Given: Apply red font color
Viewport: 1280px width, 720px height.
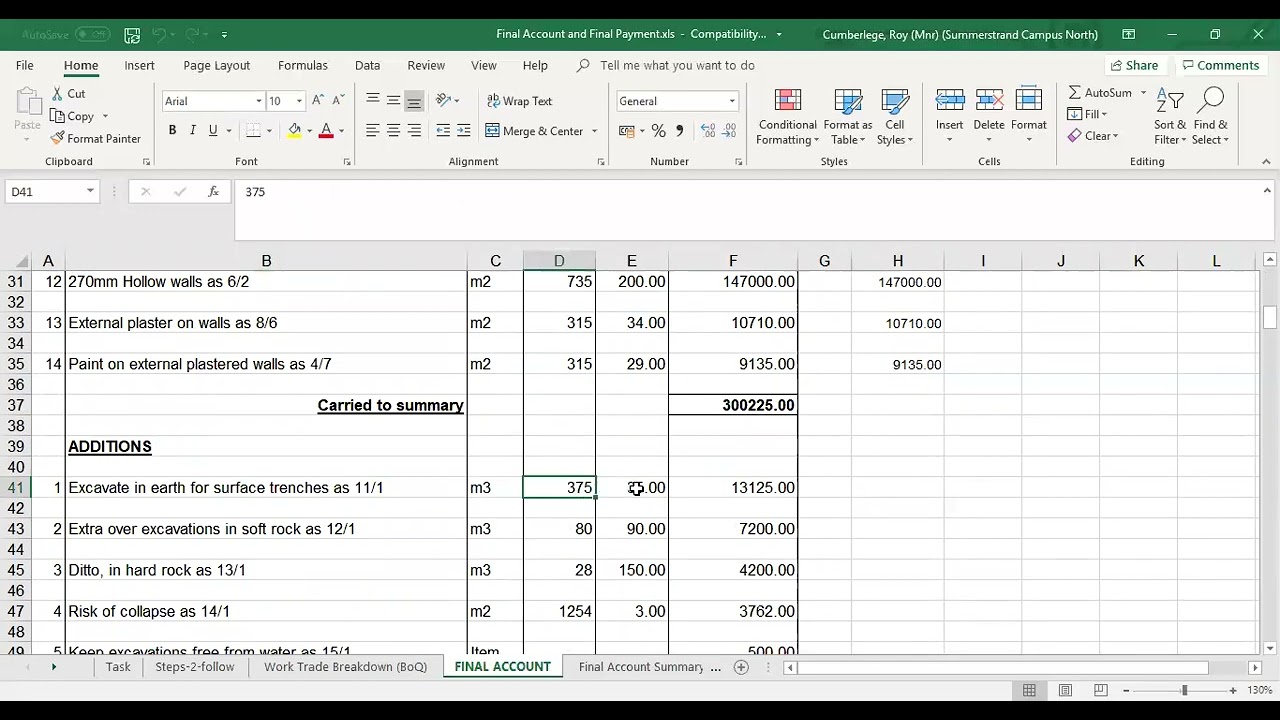Looking at the screenshot, I should click(x=325, y=131).
